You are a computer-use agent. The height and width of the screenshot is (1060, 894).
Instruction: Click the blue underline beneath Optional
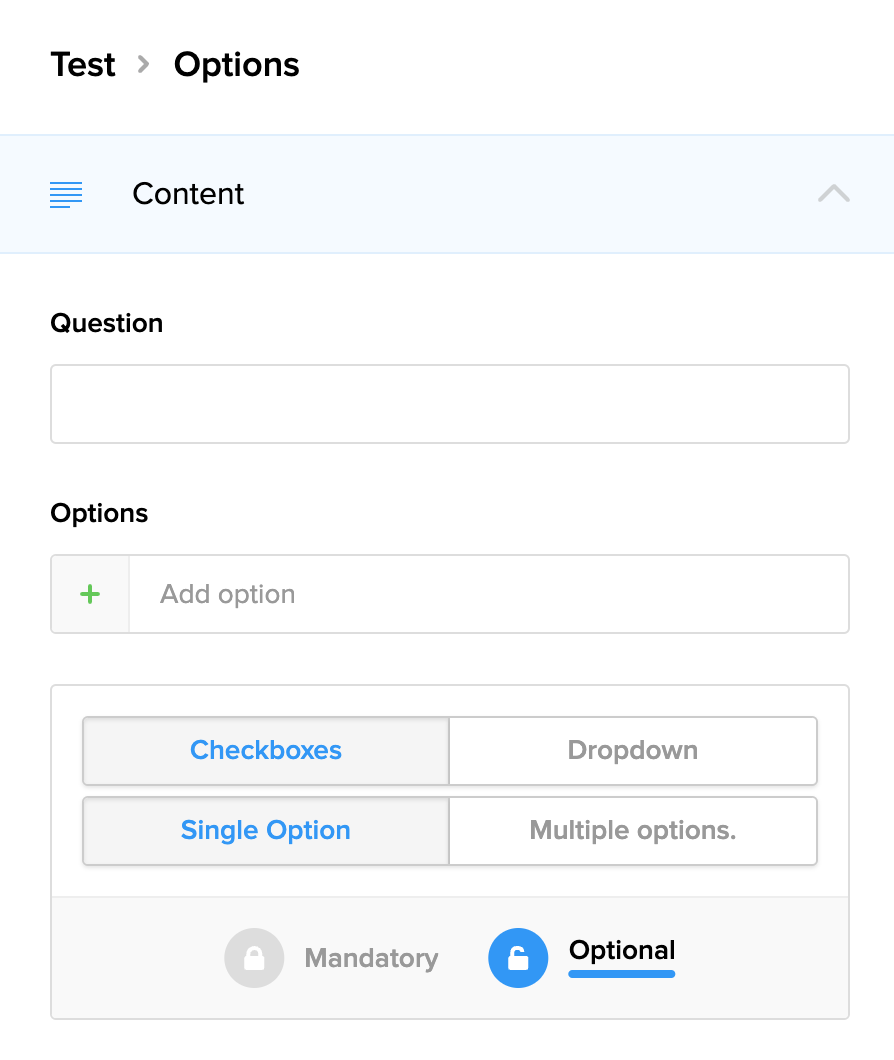pyautogui.click(x=622, y=973)
